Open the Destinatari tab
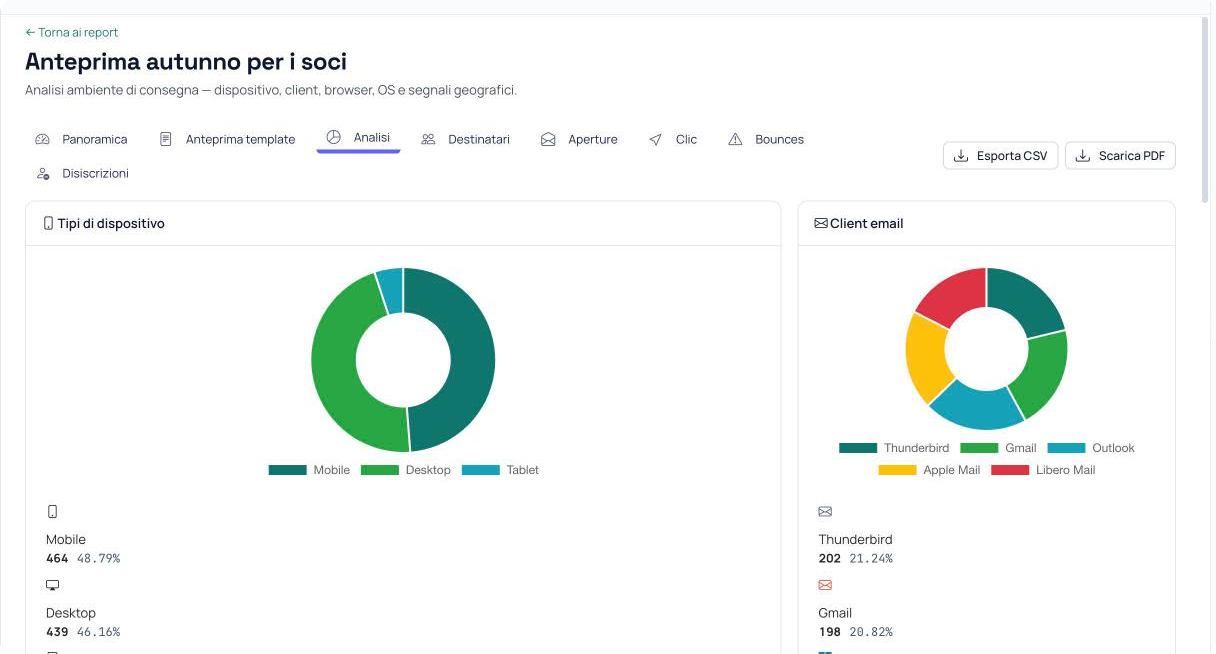Viewport: 1216px width, 654px height. click(x=465, y=139)
